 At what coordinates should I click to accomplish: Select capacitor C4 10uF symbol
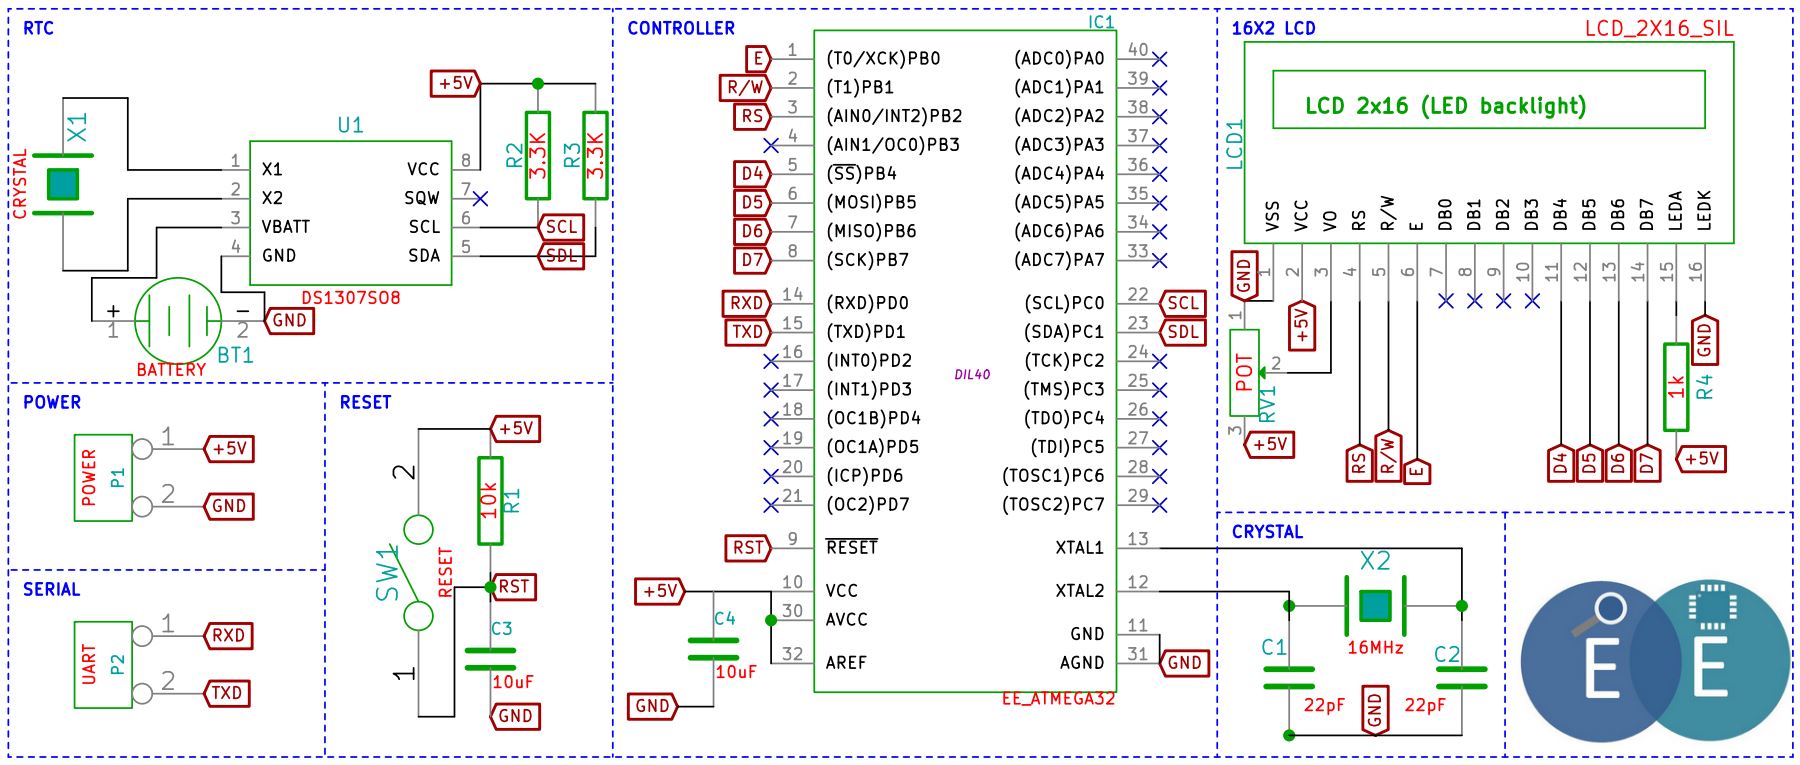(x=713, y=649)
